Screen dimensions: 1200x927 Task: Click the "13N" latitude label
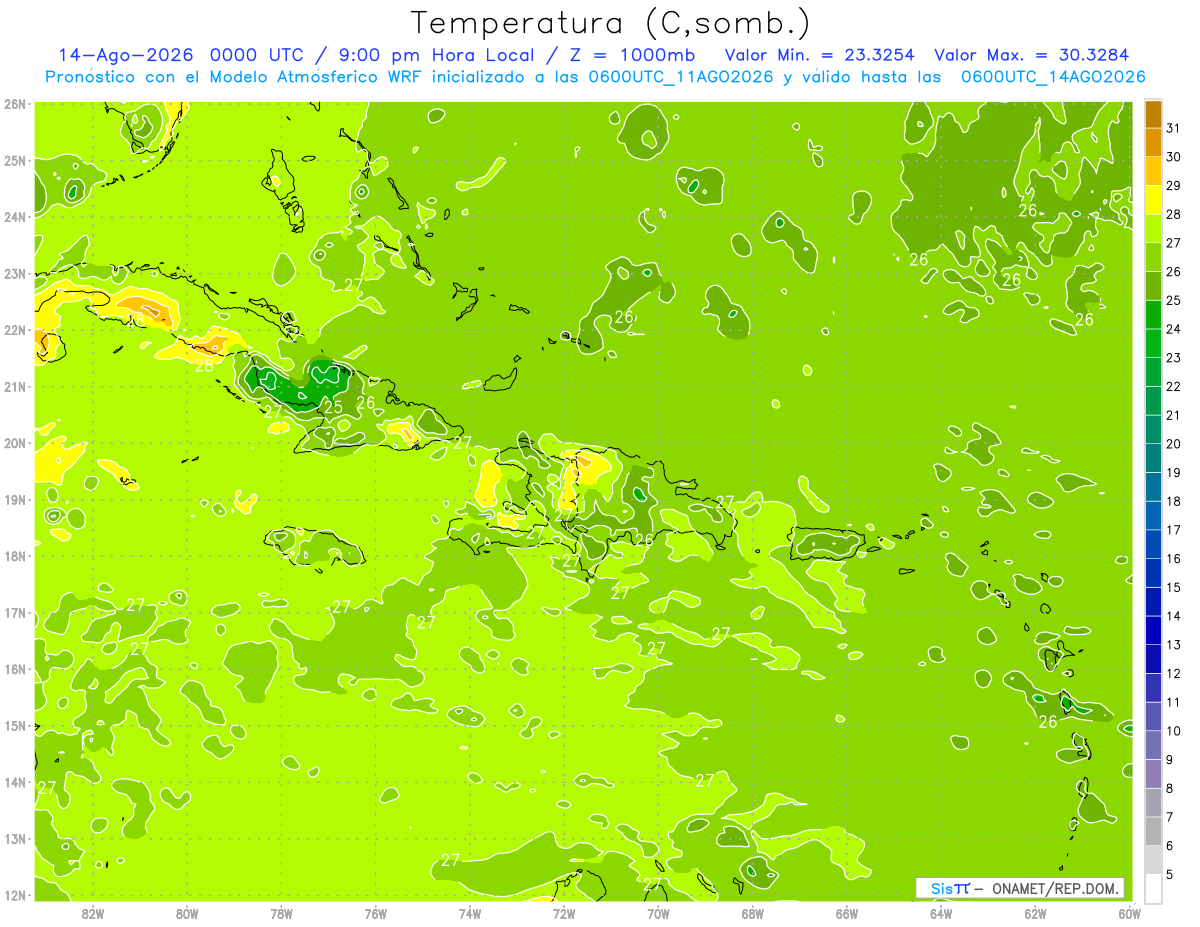pos(15,838)
